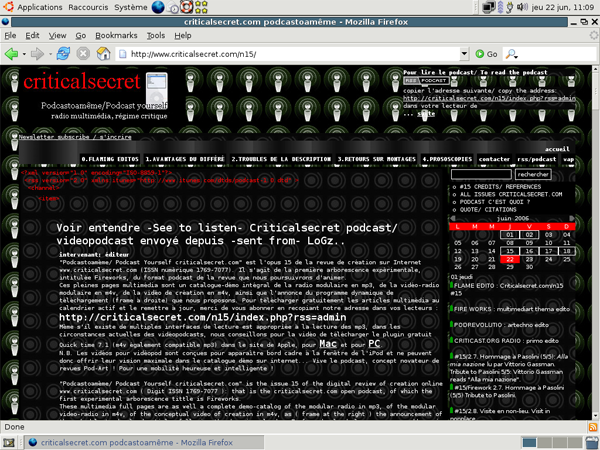Viewport: 600px width, 450px height.
Task: Go to the Home page icon
Action: (105, 53)
